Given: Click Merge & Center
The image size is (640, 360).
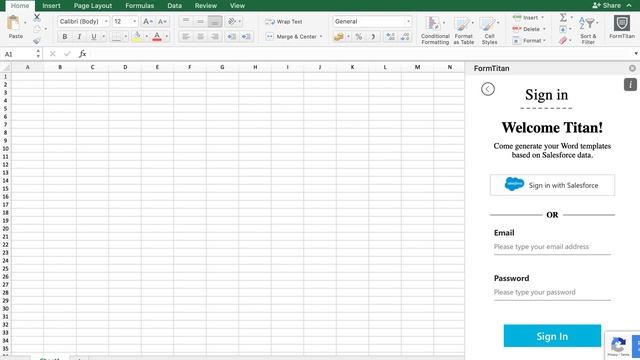Looking at the screenshot, I should click(291, 37).
